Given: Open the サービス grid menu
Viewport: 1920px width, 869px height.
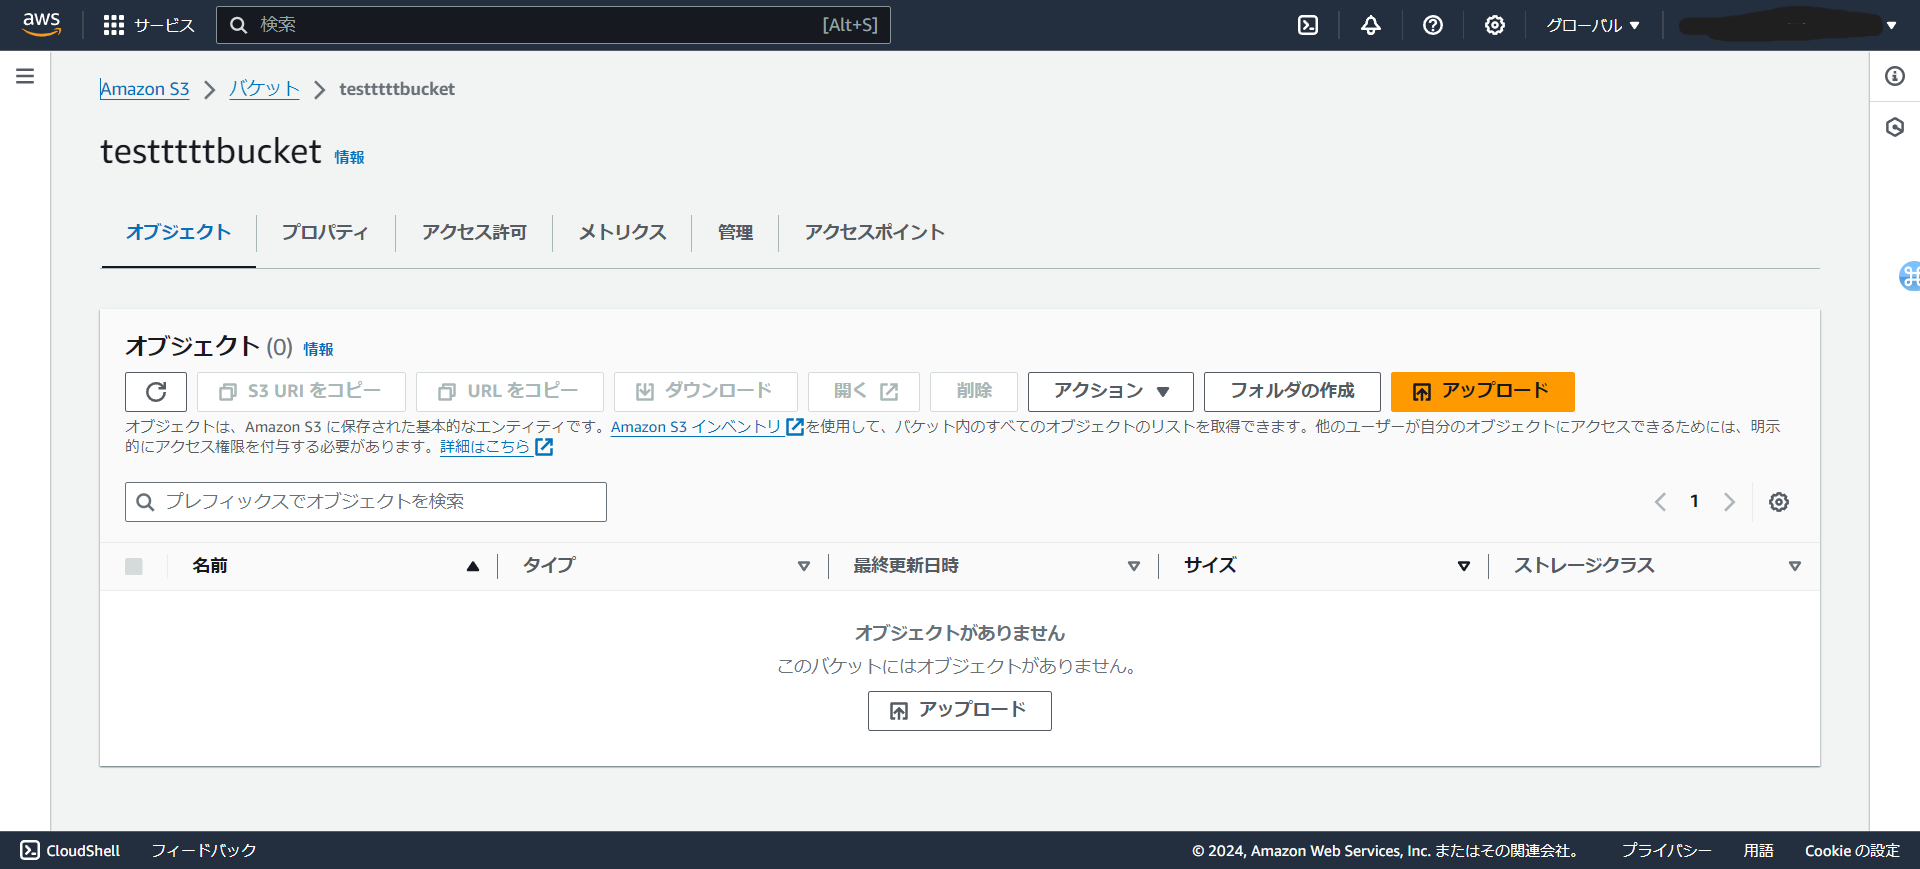Looking at the screenshot, I should (149, 25).
